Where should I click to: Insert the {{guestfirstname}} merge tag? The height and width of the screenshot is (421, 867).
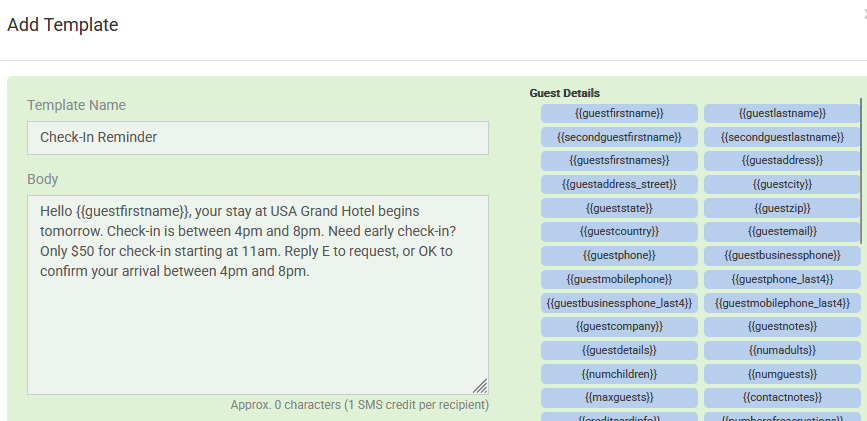619,113
